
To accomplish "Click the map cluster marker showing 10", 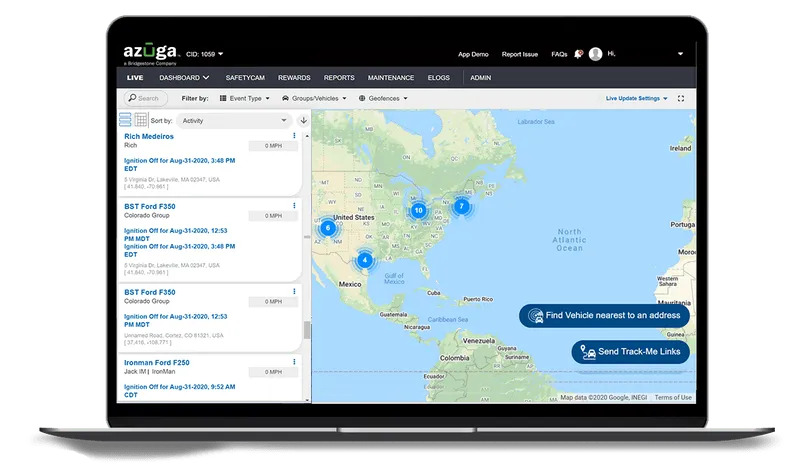I will (x=418, y=210).
